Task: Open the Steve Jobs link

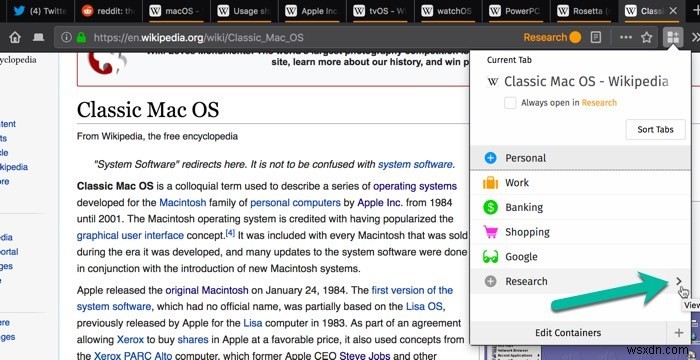Action: (x=365, y=356)
